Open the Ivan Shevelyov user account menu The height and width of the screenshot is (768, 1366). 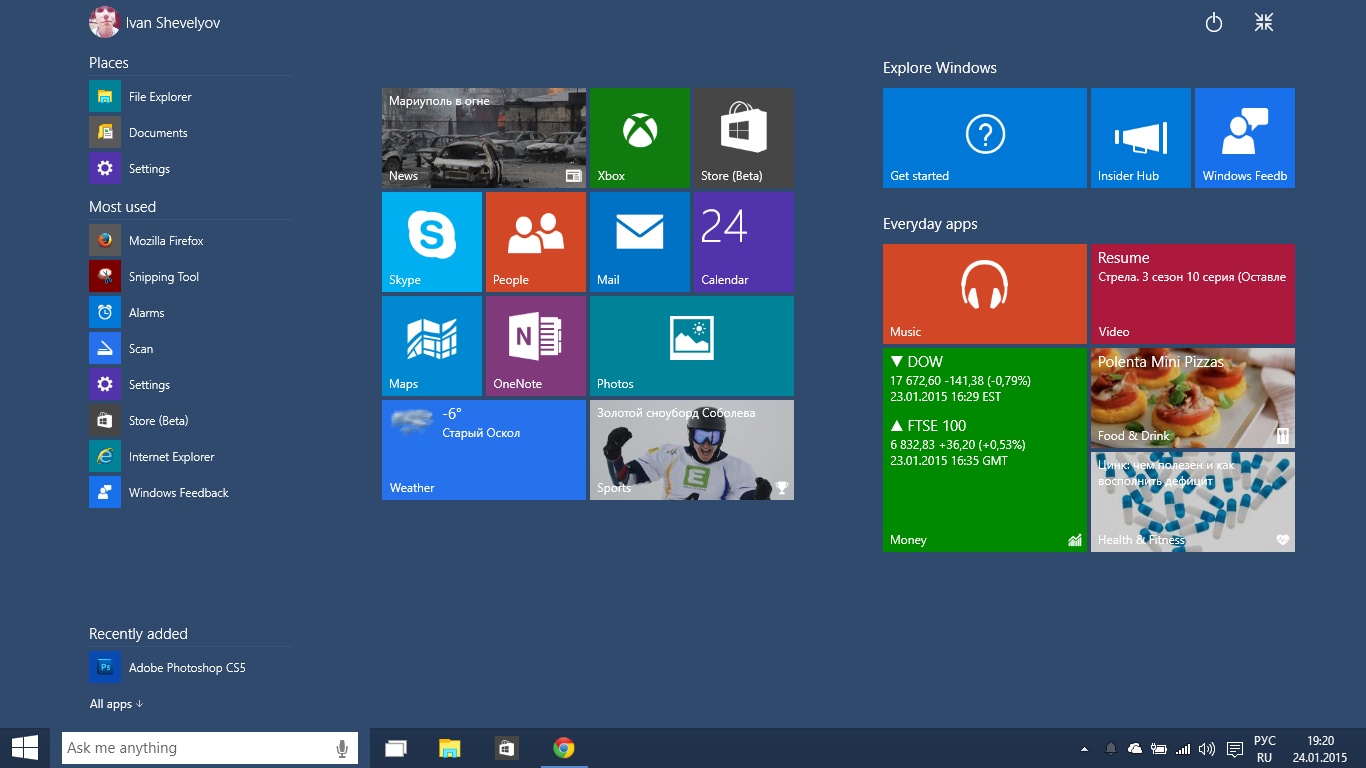(155, 22)
